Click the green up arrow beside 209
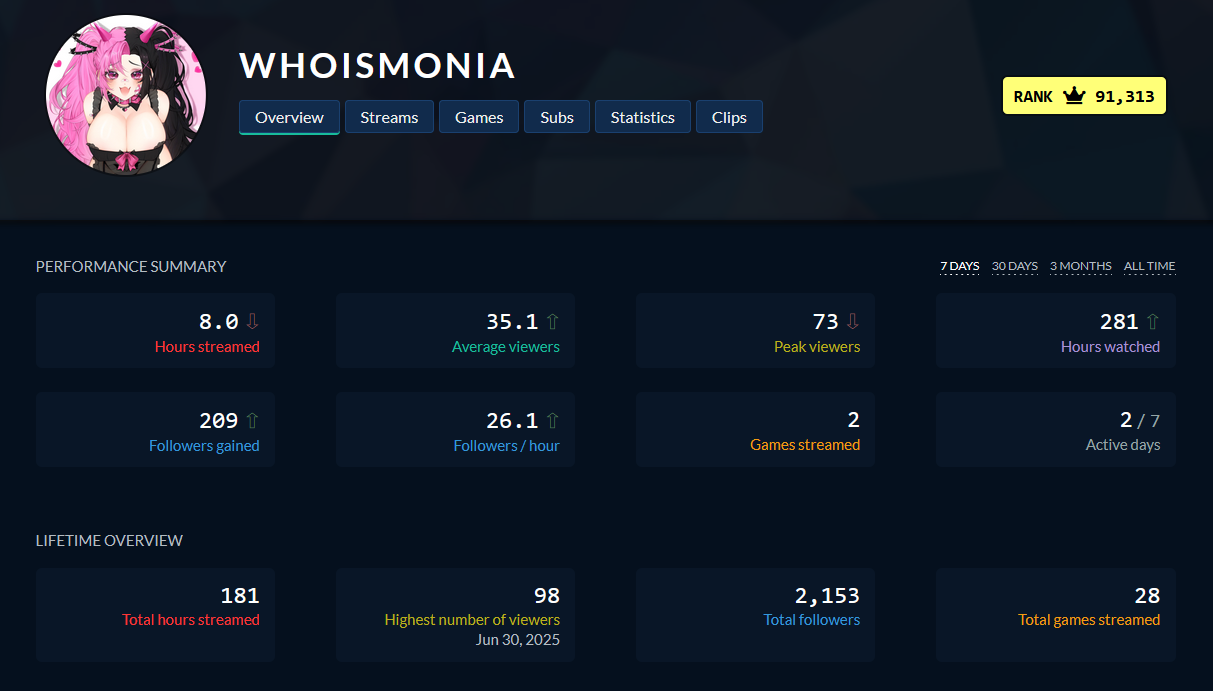1213x691 pixels. tap(252, 421)
